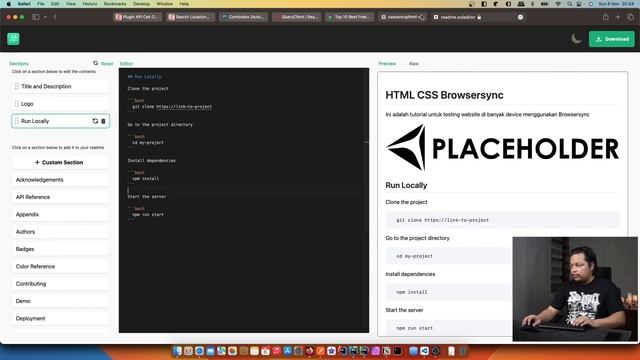Open Safari sidebar toggle icon
Screen dimensions: 640x360
click(x=36, y=17)
